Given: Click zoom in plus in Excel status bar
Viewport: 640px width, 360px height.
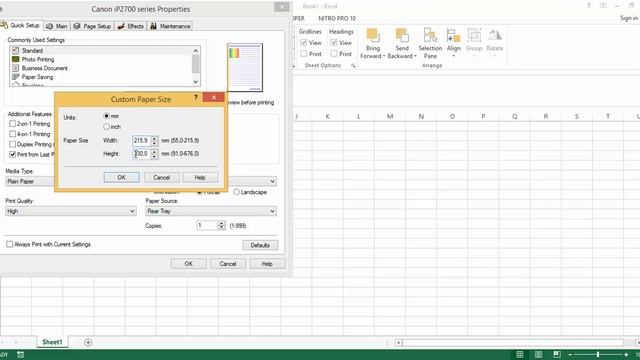Looking at the screenshot, I should point(626,355).
